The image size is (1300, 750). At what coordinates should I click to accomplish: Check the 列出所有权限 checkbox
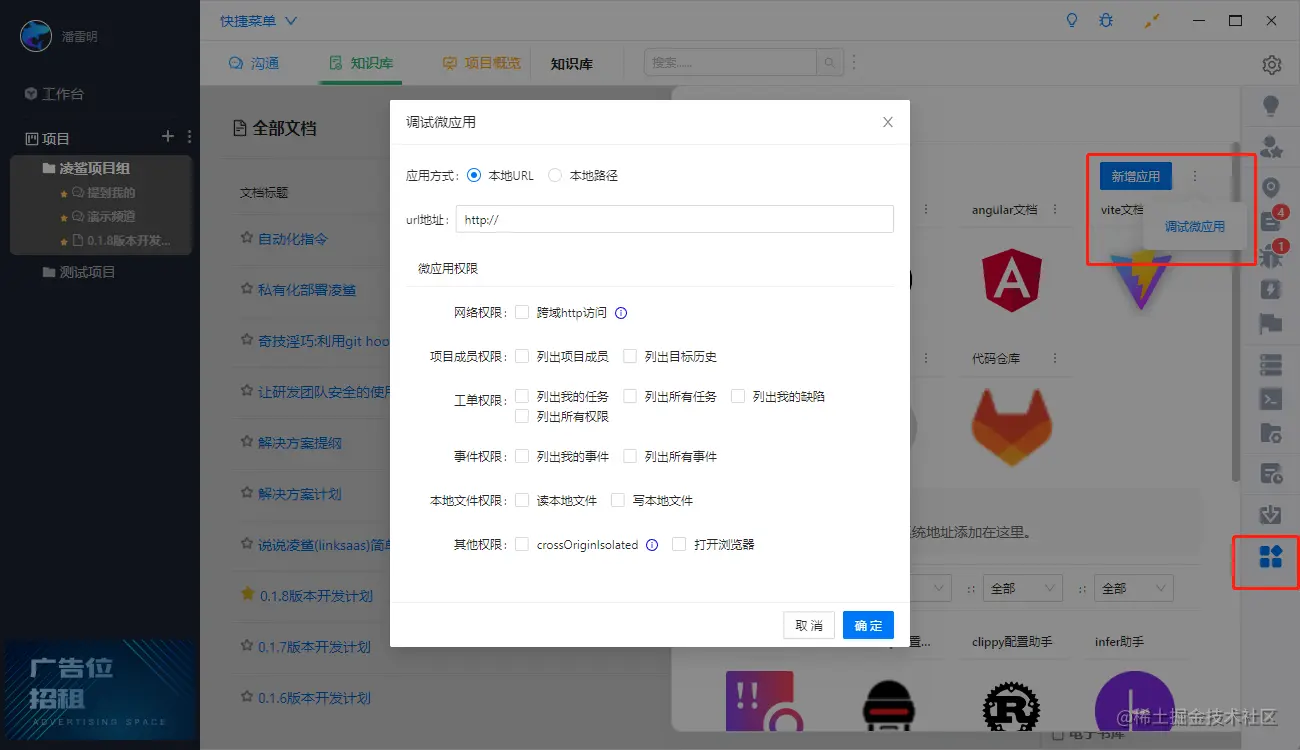point(522,416)
